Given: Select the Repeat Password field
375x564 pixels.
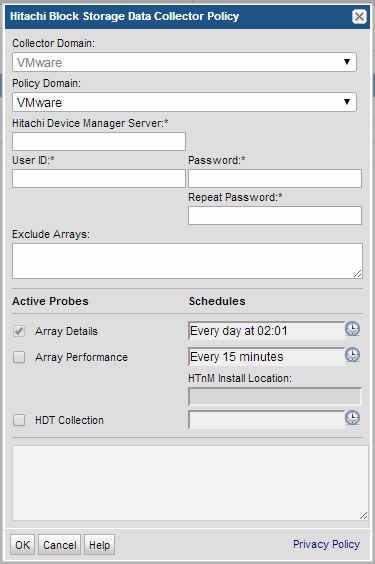Looking at the screenshot, I should point(275,215).
